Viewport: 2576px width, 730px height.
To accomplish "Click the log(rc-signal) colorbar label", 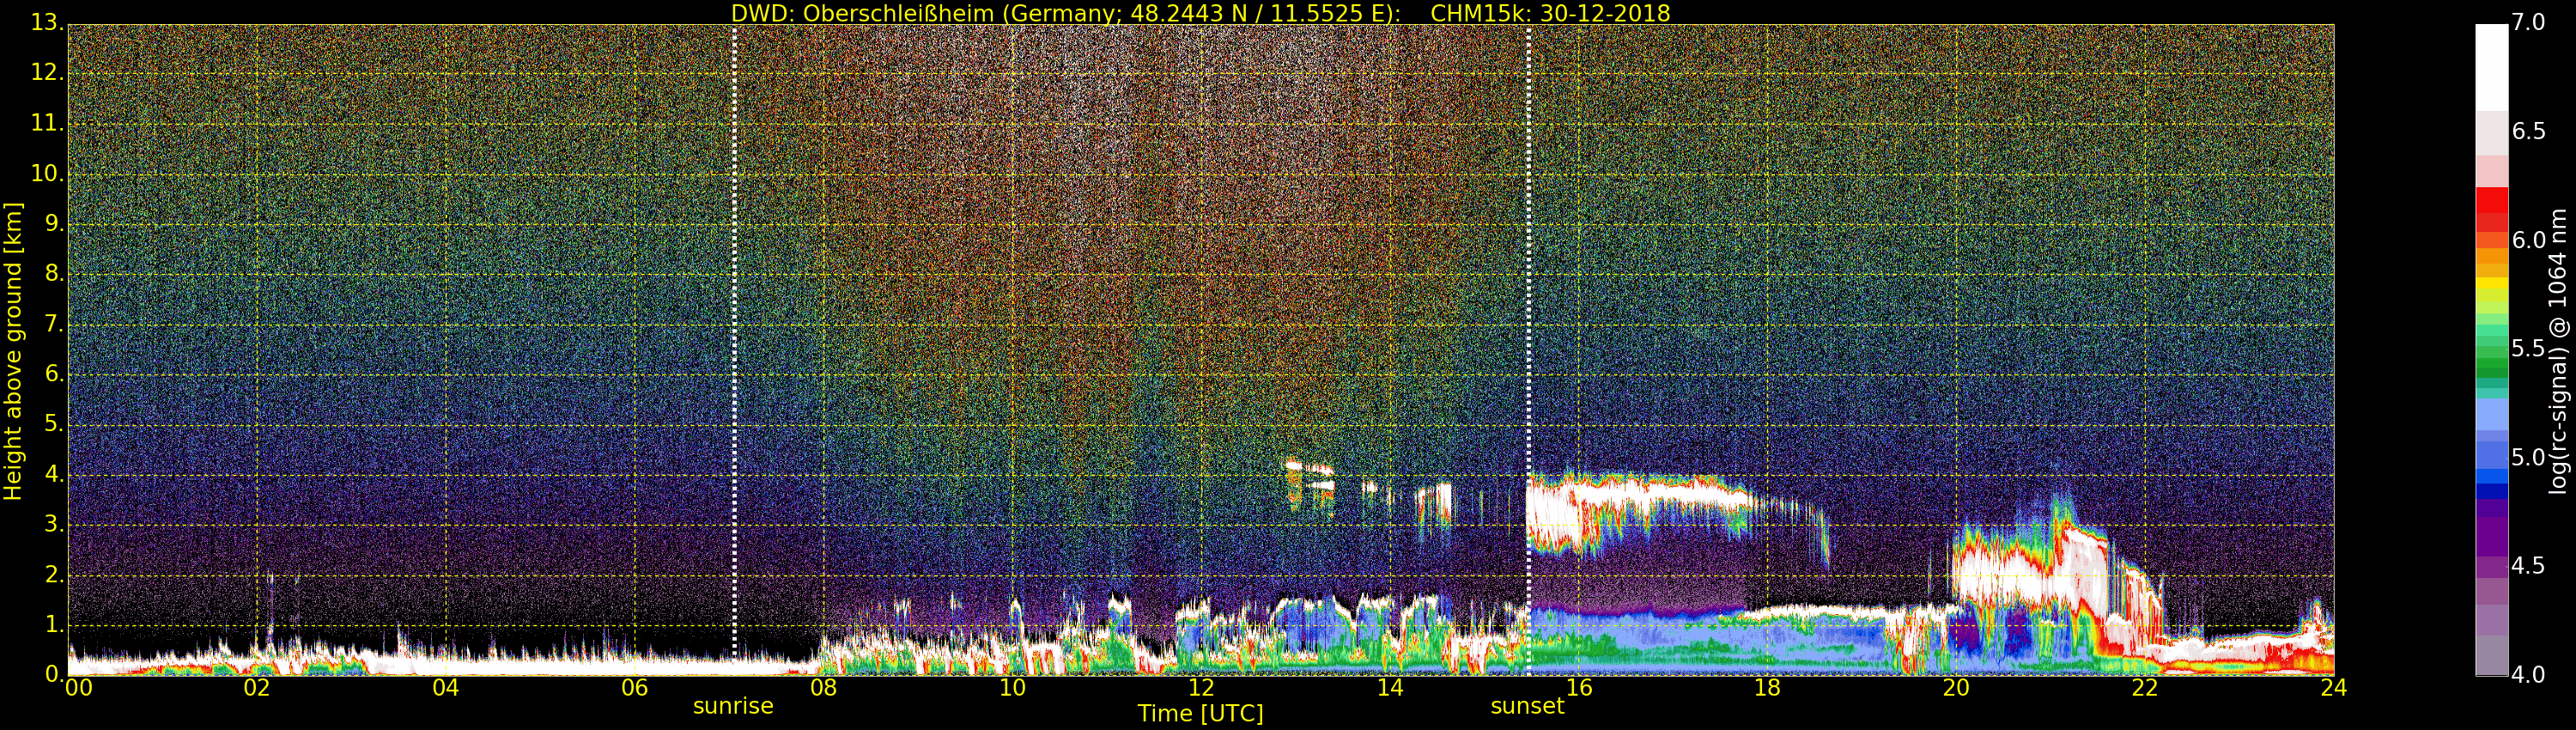I will [2557, 351].
